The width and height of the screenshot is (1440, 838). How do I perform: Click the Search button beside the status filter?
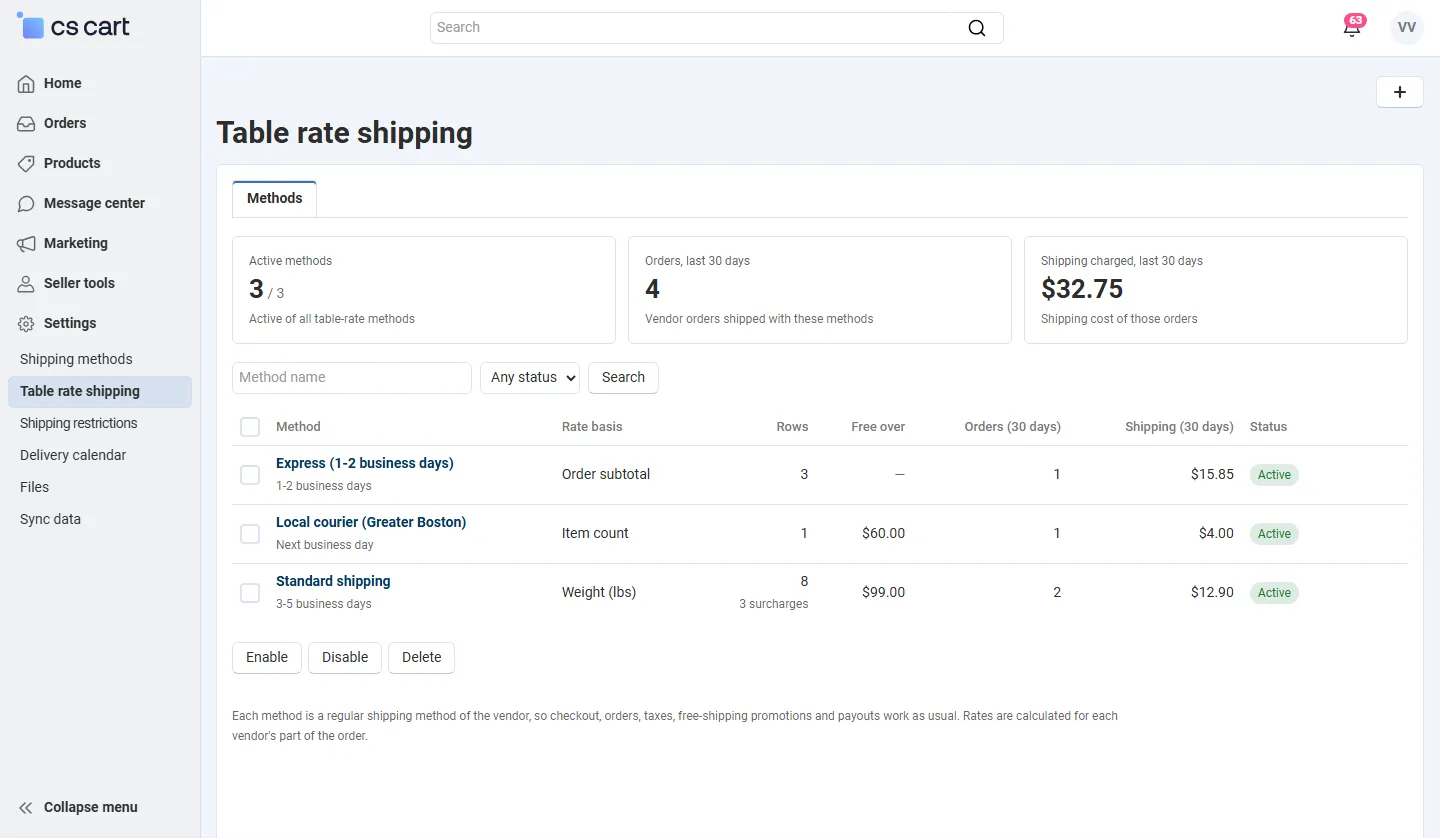click(623, 378)
